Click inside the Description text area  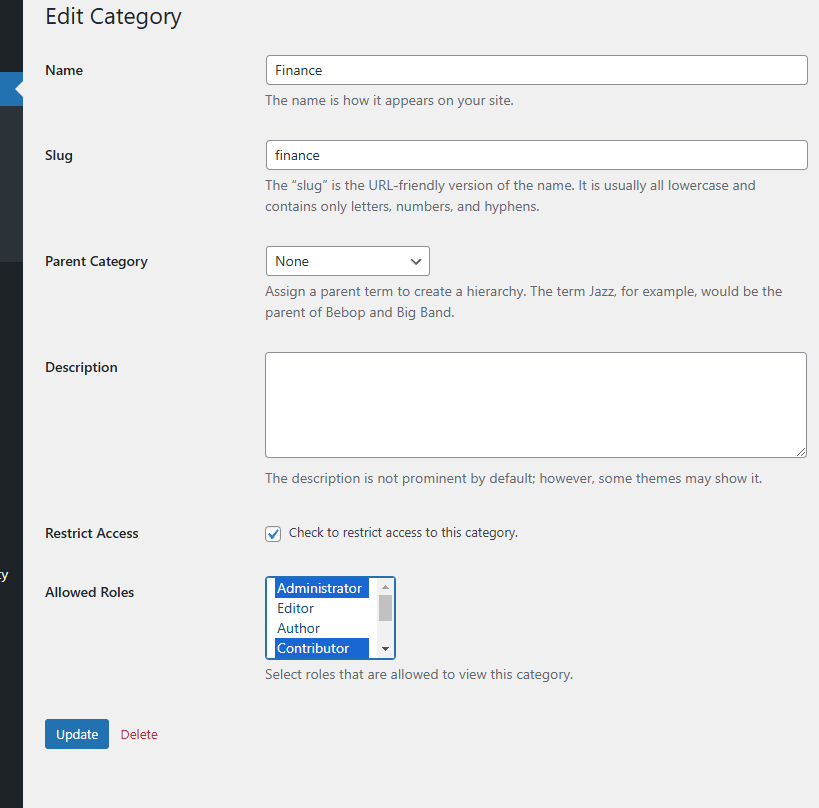pyautogui.click(x=535, y=404)
